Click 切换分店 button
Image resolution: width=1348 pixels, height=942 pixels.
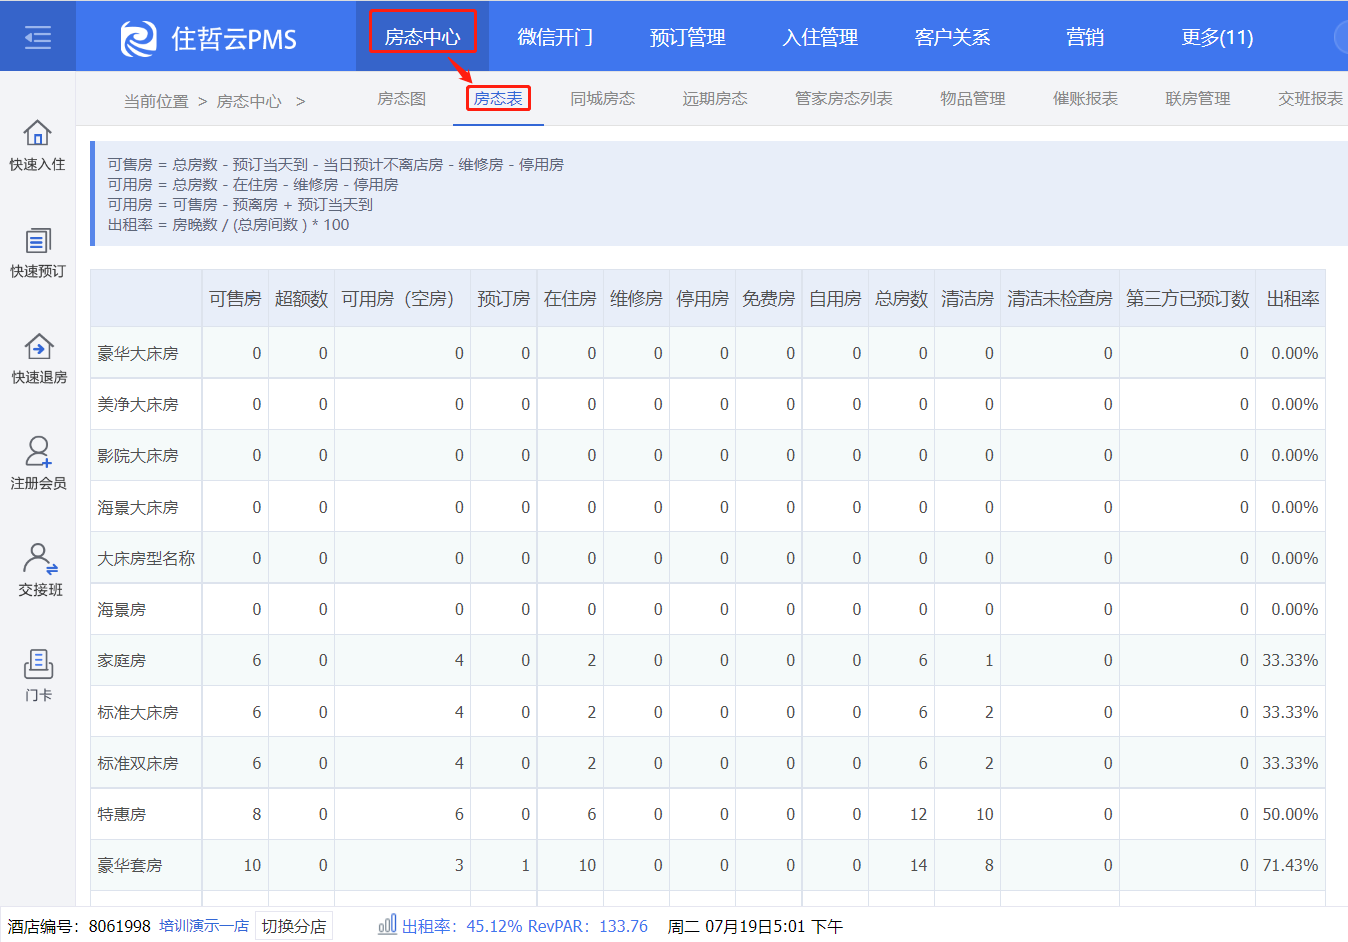[x=294, y=926]
